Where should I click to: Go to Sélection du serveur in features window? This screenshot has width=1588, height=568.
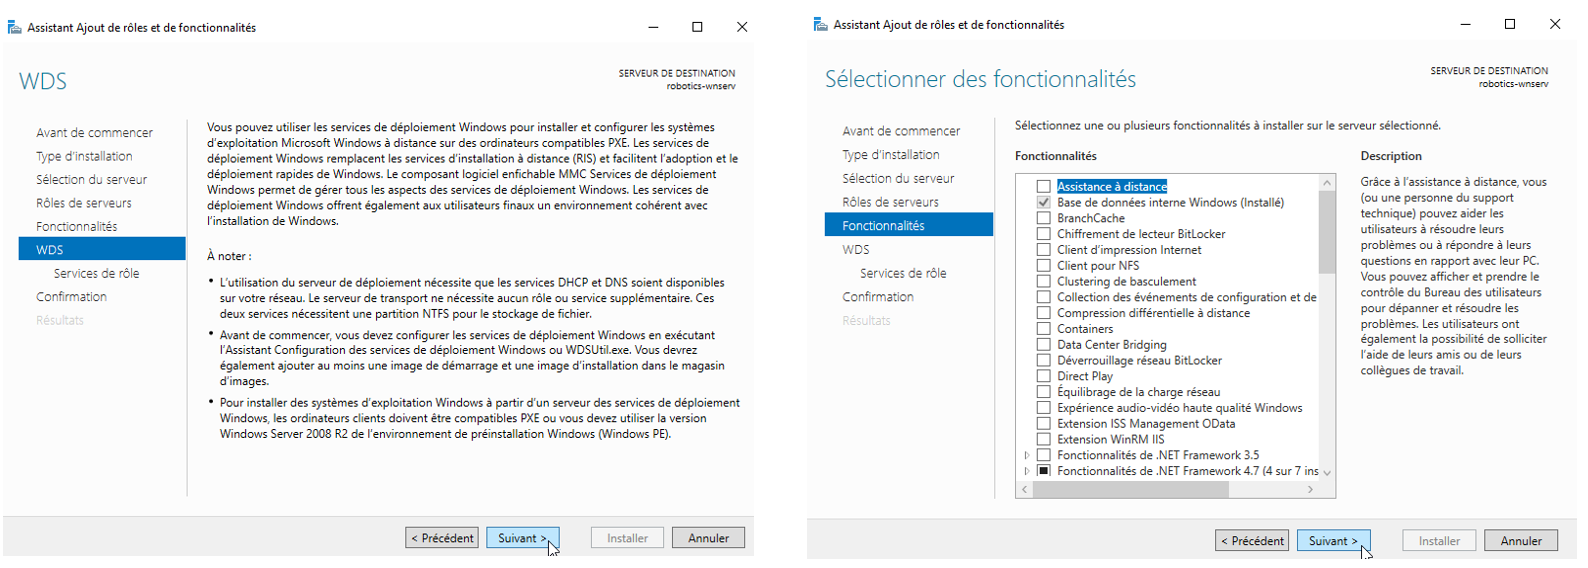pos(898,179)
